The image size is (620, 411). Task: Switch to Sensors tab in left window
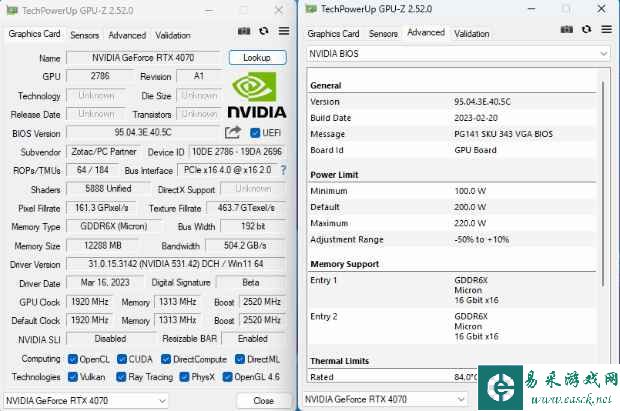click(x=85, y=35)
